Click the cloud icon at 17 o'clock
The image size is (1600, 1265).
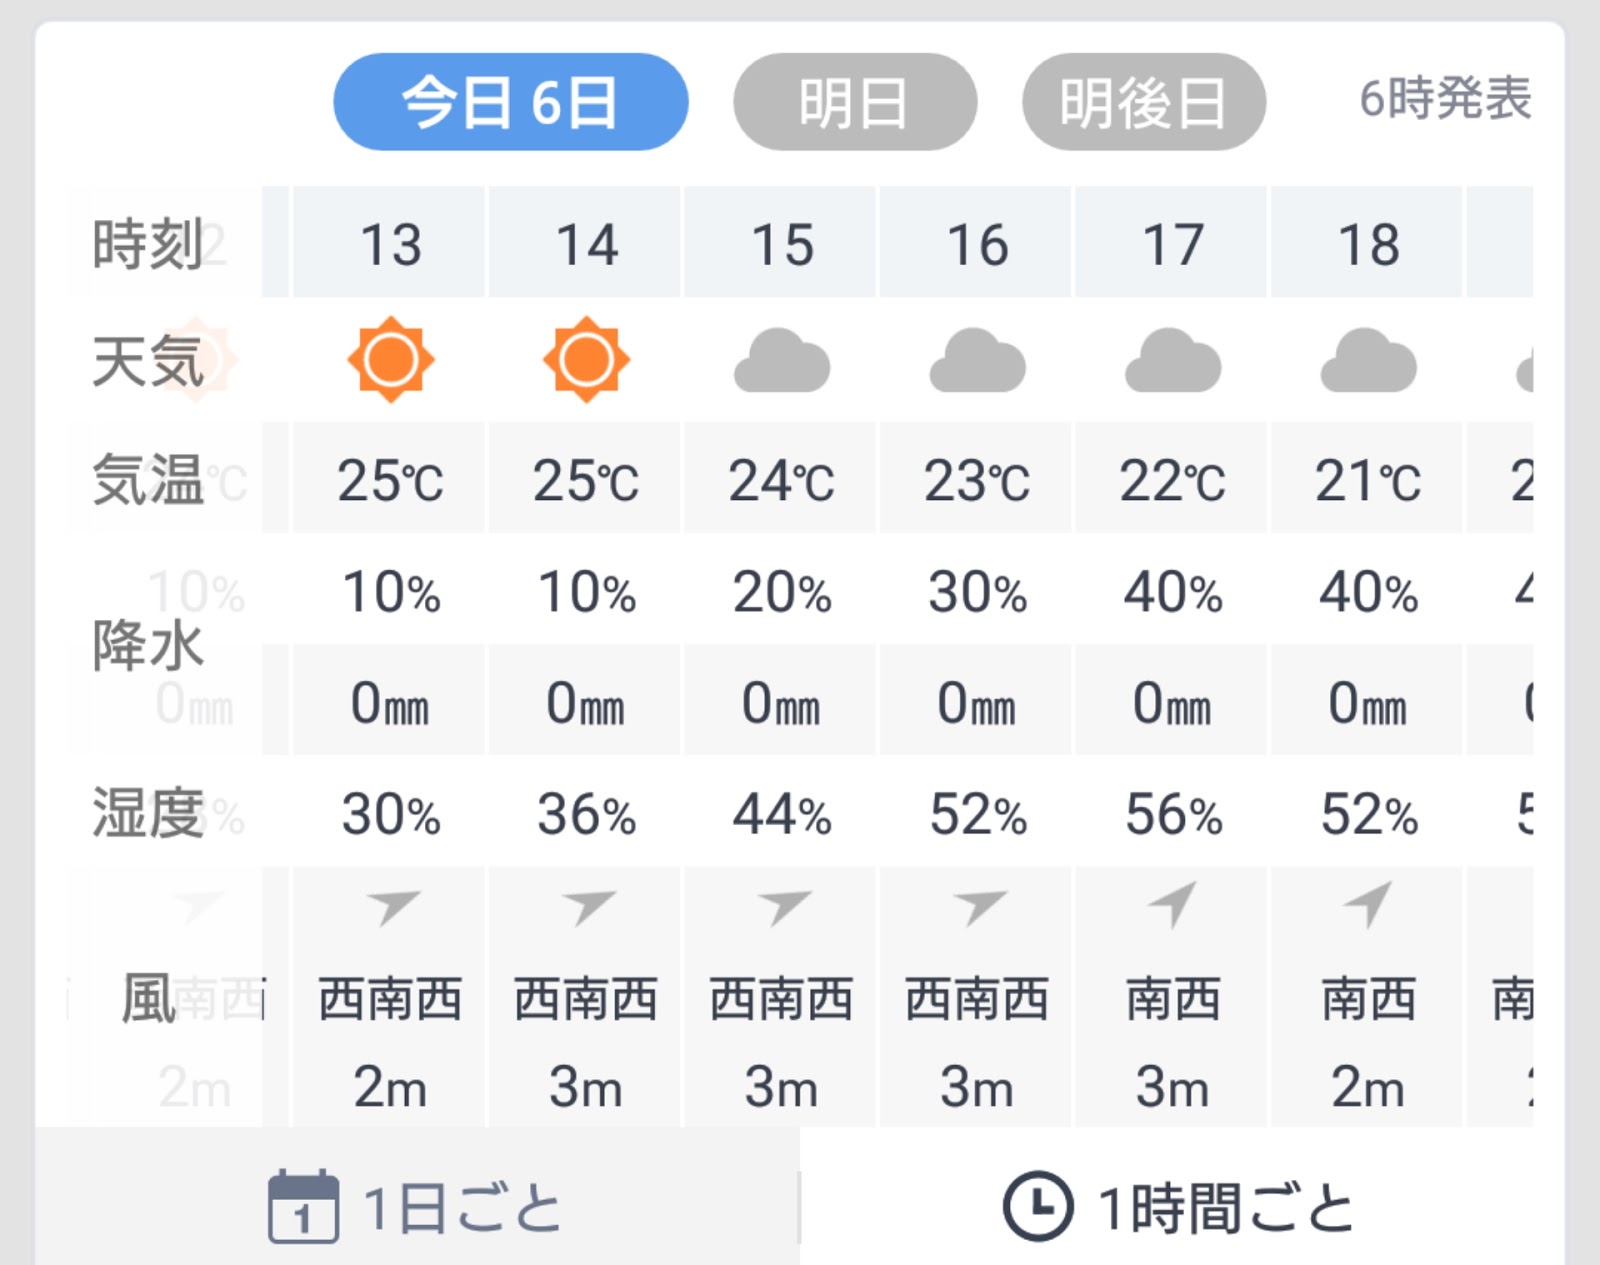click(1173, 361)
